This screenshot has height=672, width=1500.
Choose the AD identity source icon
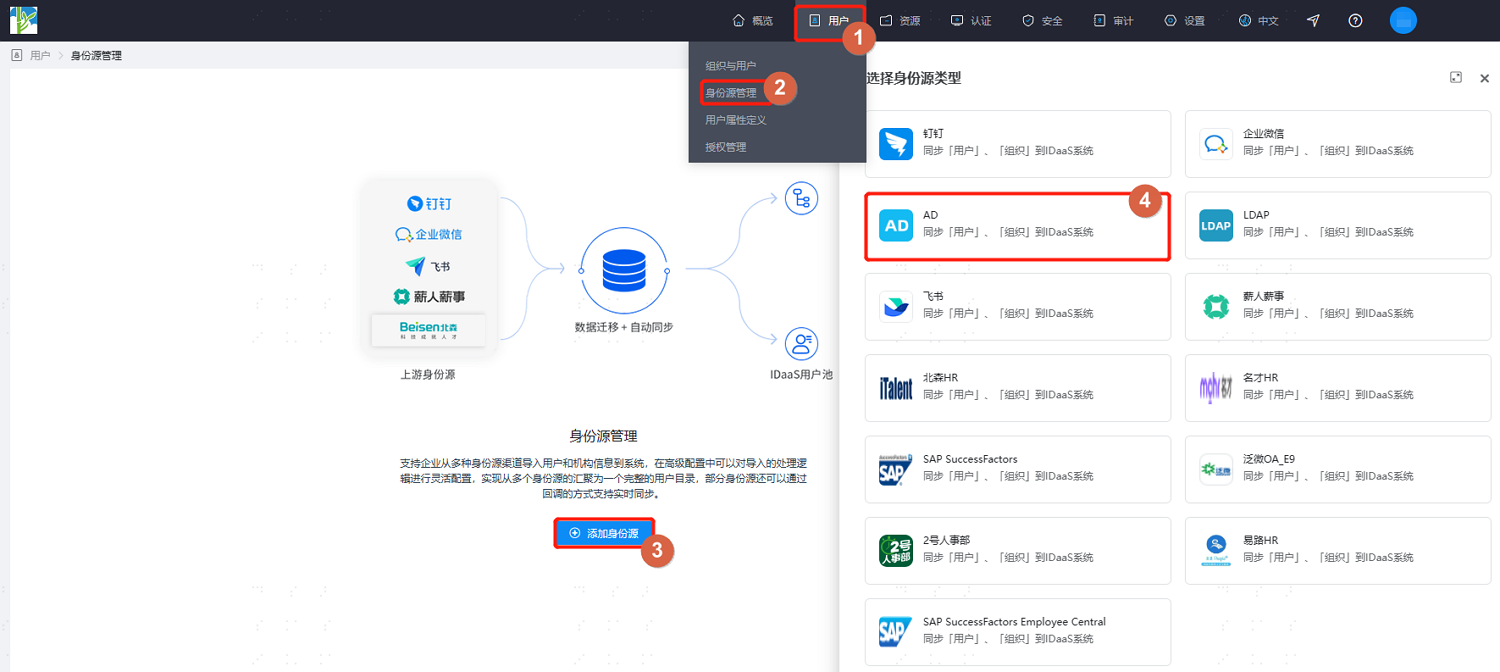896,225
